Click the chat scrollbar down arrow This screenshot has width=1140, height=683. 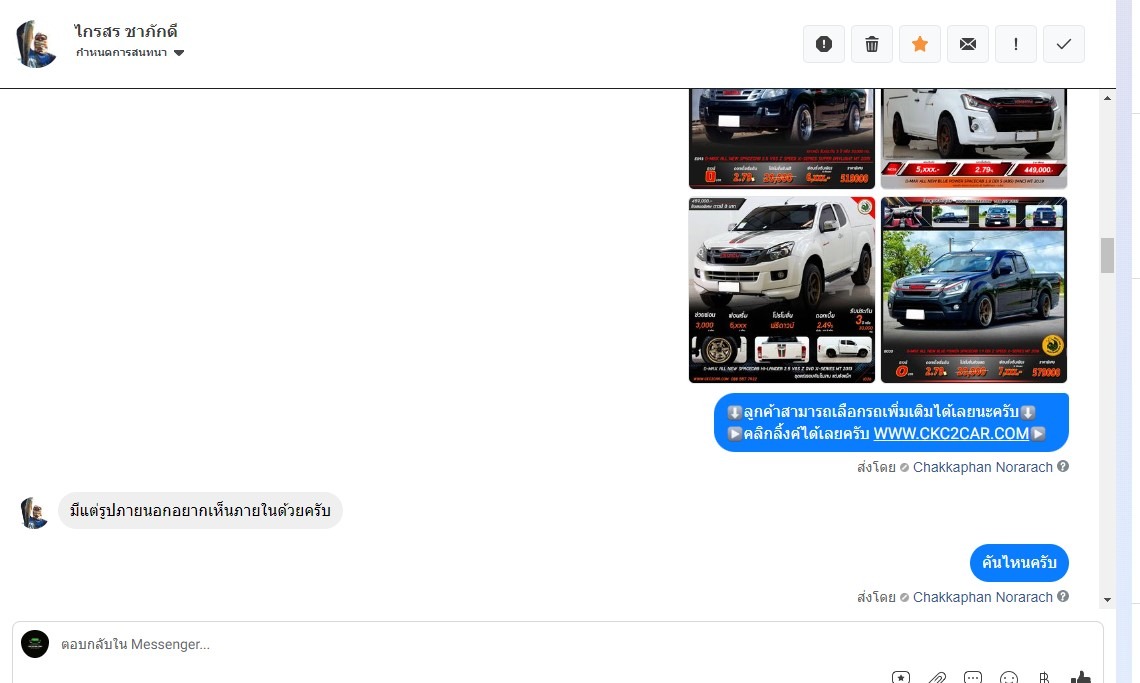click(1107, 600)
